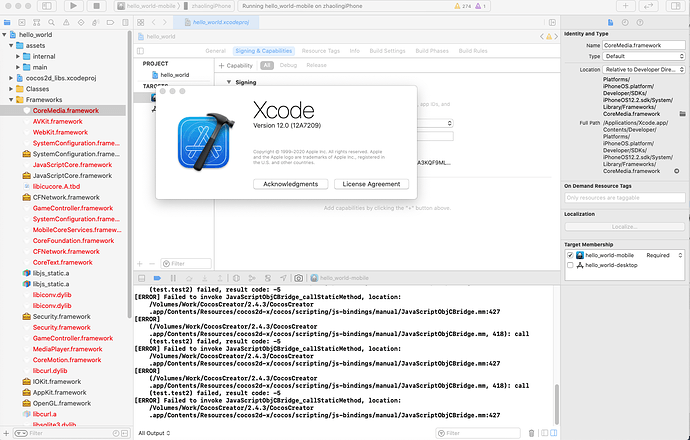The width and height of the screenshot is (690, 440).
Task: Choose file location folder icon in inspector
Action: click(683, 114)
